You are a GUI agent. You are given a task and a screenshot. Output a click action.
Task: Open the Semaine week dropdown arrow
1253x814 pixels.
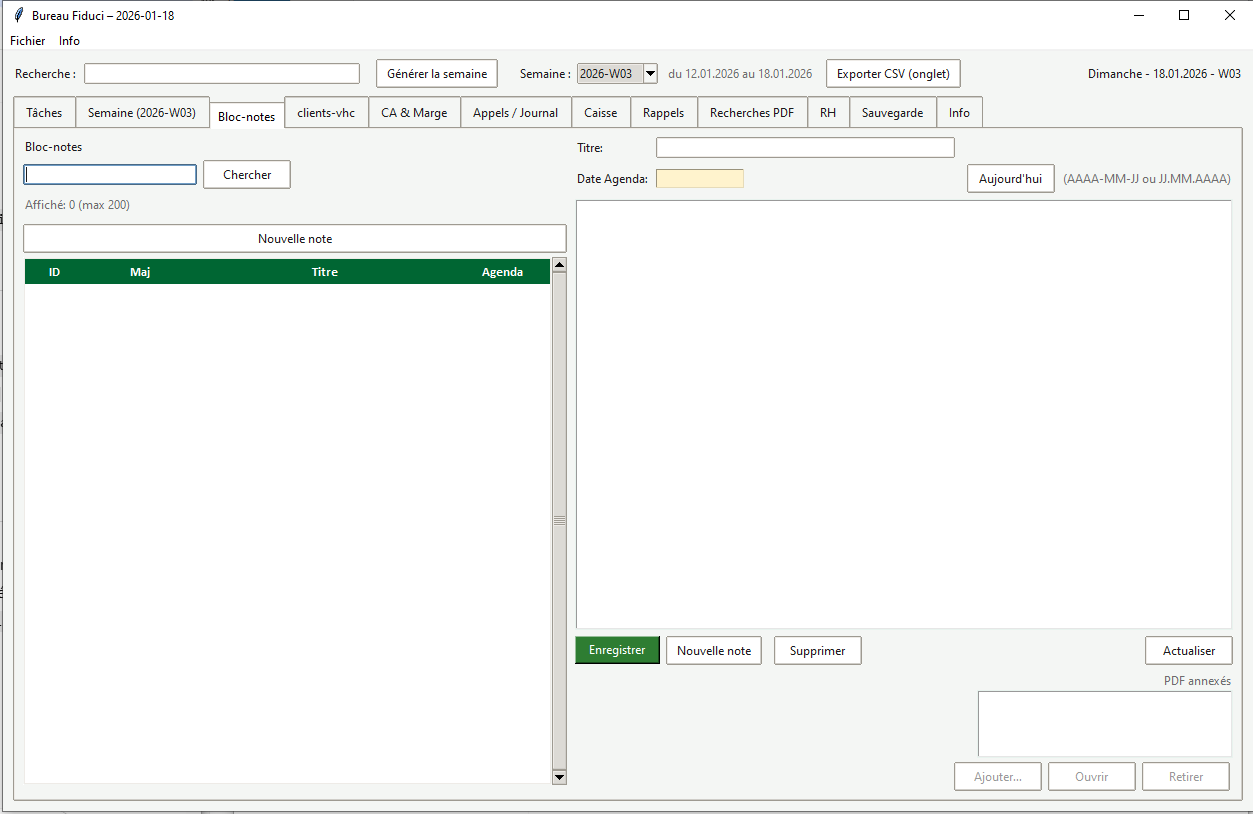click(x=650, y=73)
